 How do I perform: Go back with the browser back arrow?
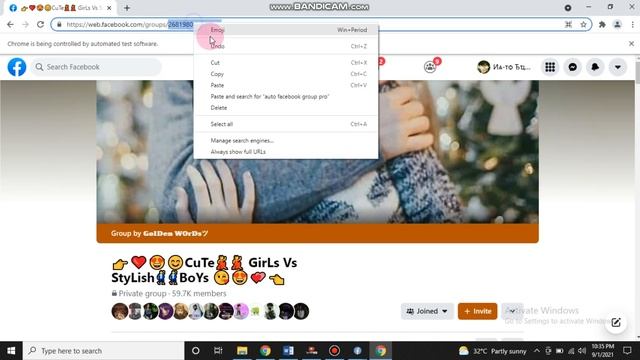(10, 24)
